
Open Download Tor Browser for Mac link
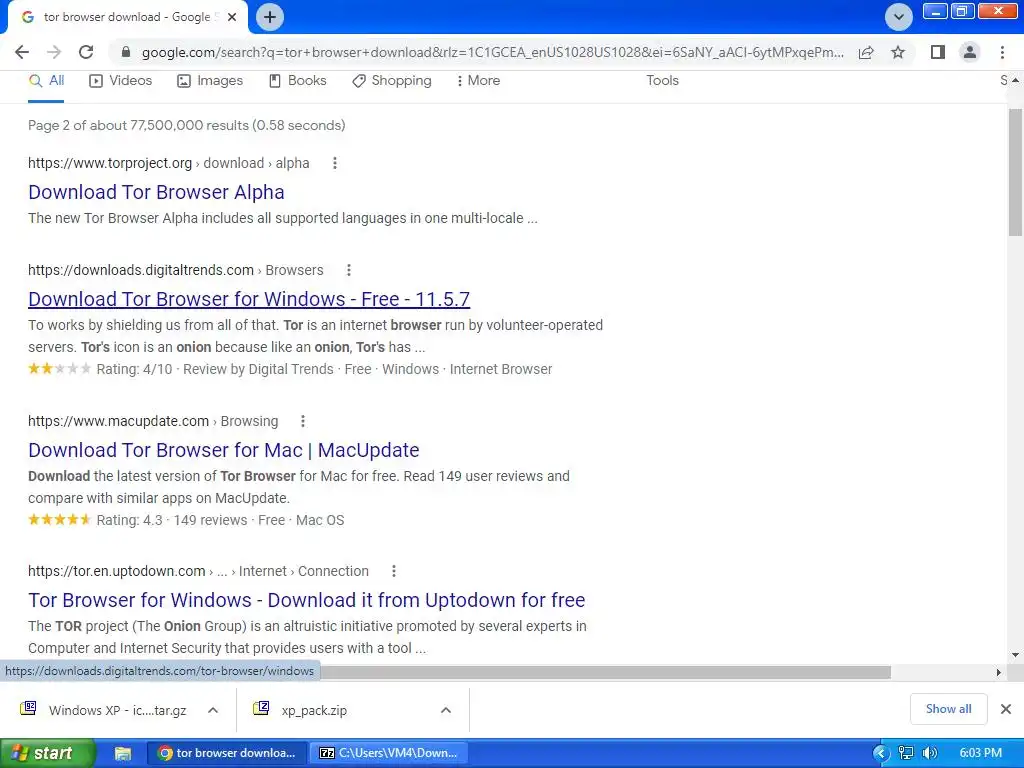223,450
